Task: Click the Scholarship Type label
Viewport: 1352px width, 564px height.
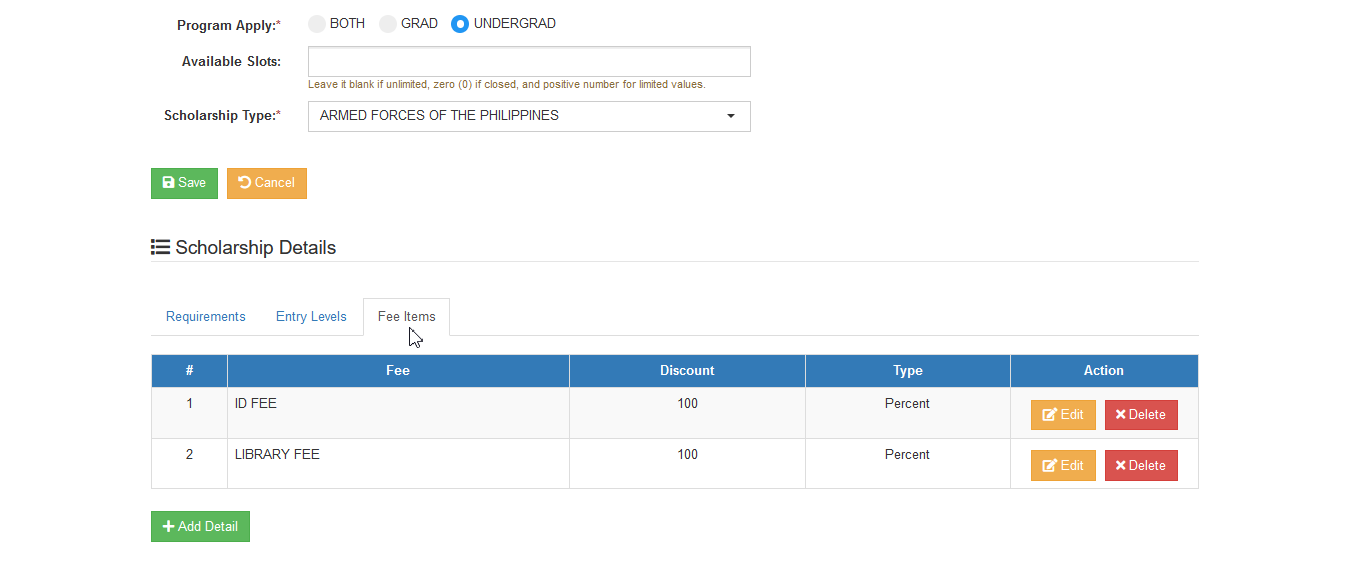Action: click(x=222, y=116)
